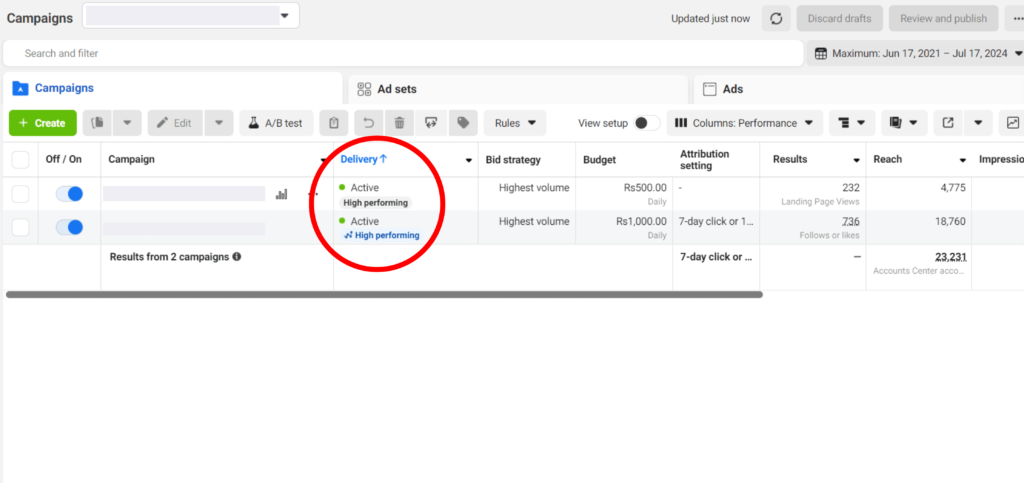The width and height of the screenshot is (1024, 483).
Task: Click the clipboard paste icon
Action: coord(334,123)
